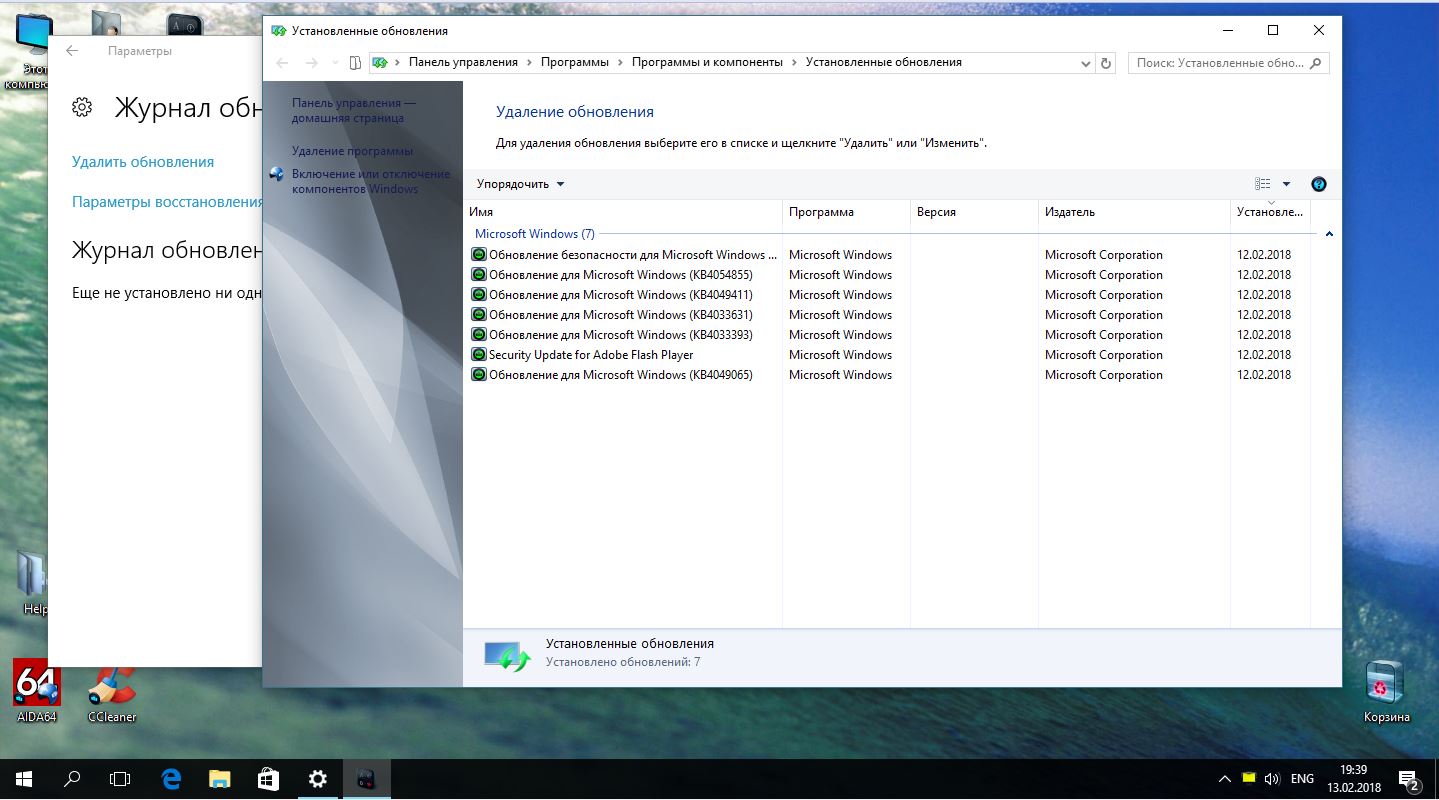
Task: Click the back arrow in Параметры window
Action: pos(72,51)
